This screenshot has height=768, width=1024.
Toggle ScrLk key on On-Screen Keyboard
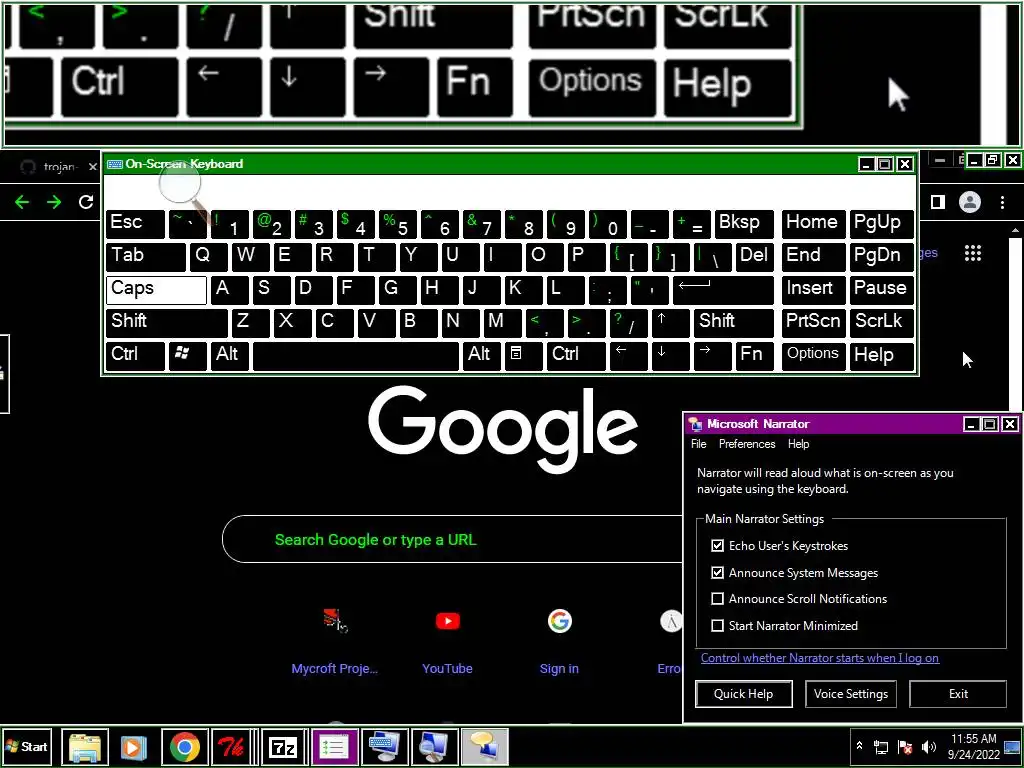(x=882, y=323)
